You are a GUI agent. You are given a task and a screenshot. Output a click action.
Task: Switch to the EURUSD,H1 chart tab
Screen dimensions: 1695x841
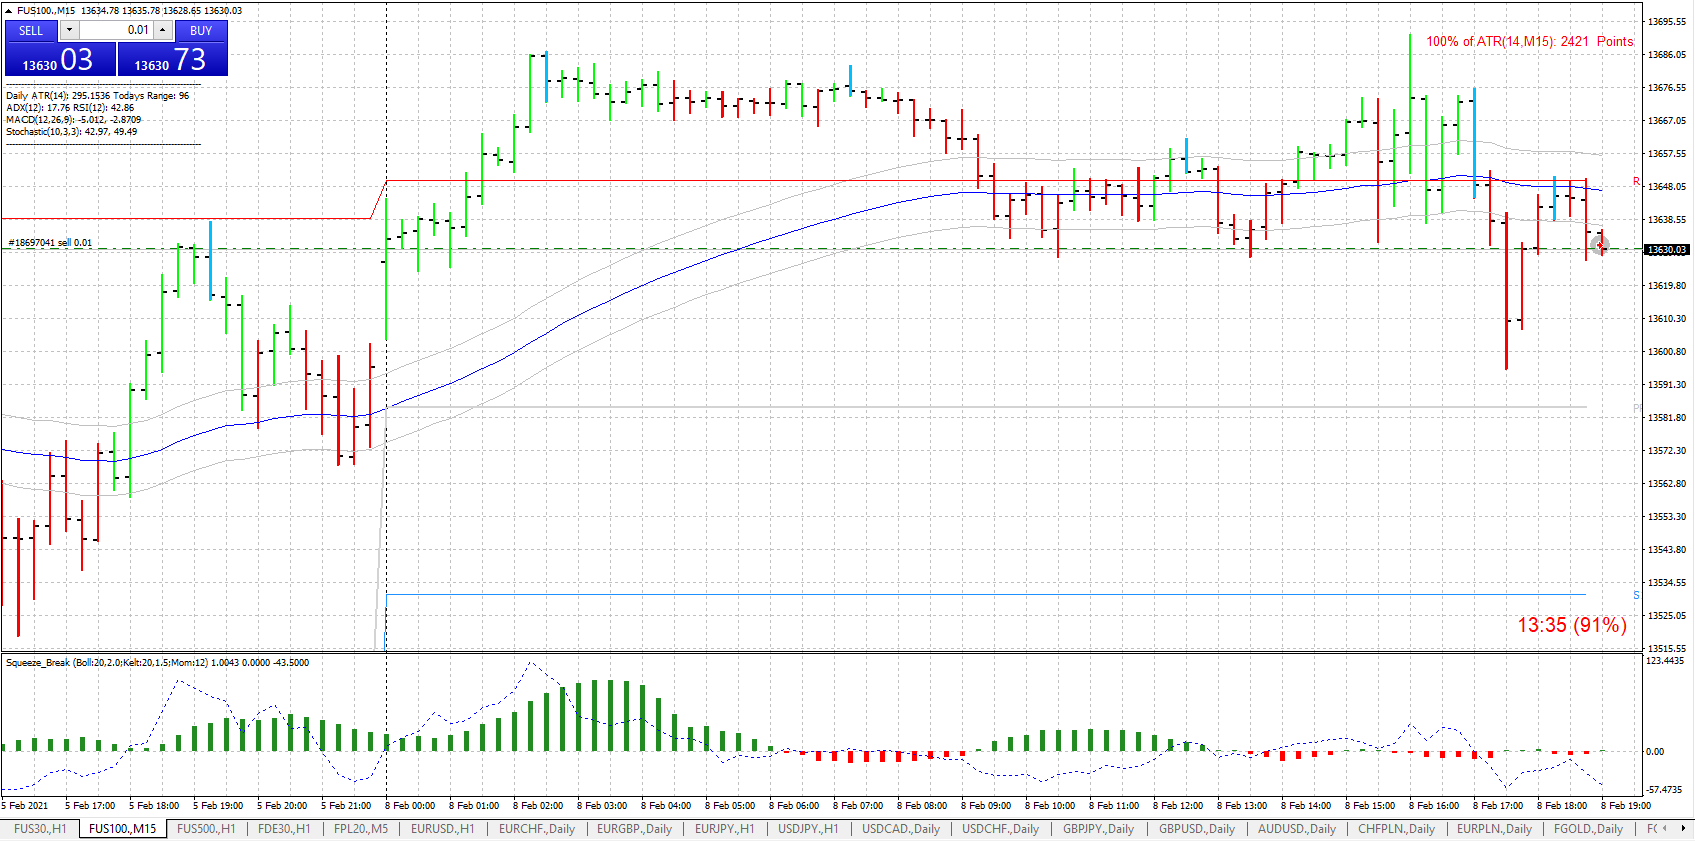[443, 829]
